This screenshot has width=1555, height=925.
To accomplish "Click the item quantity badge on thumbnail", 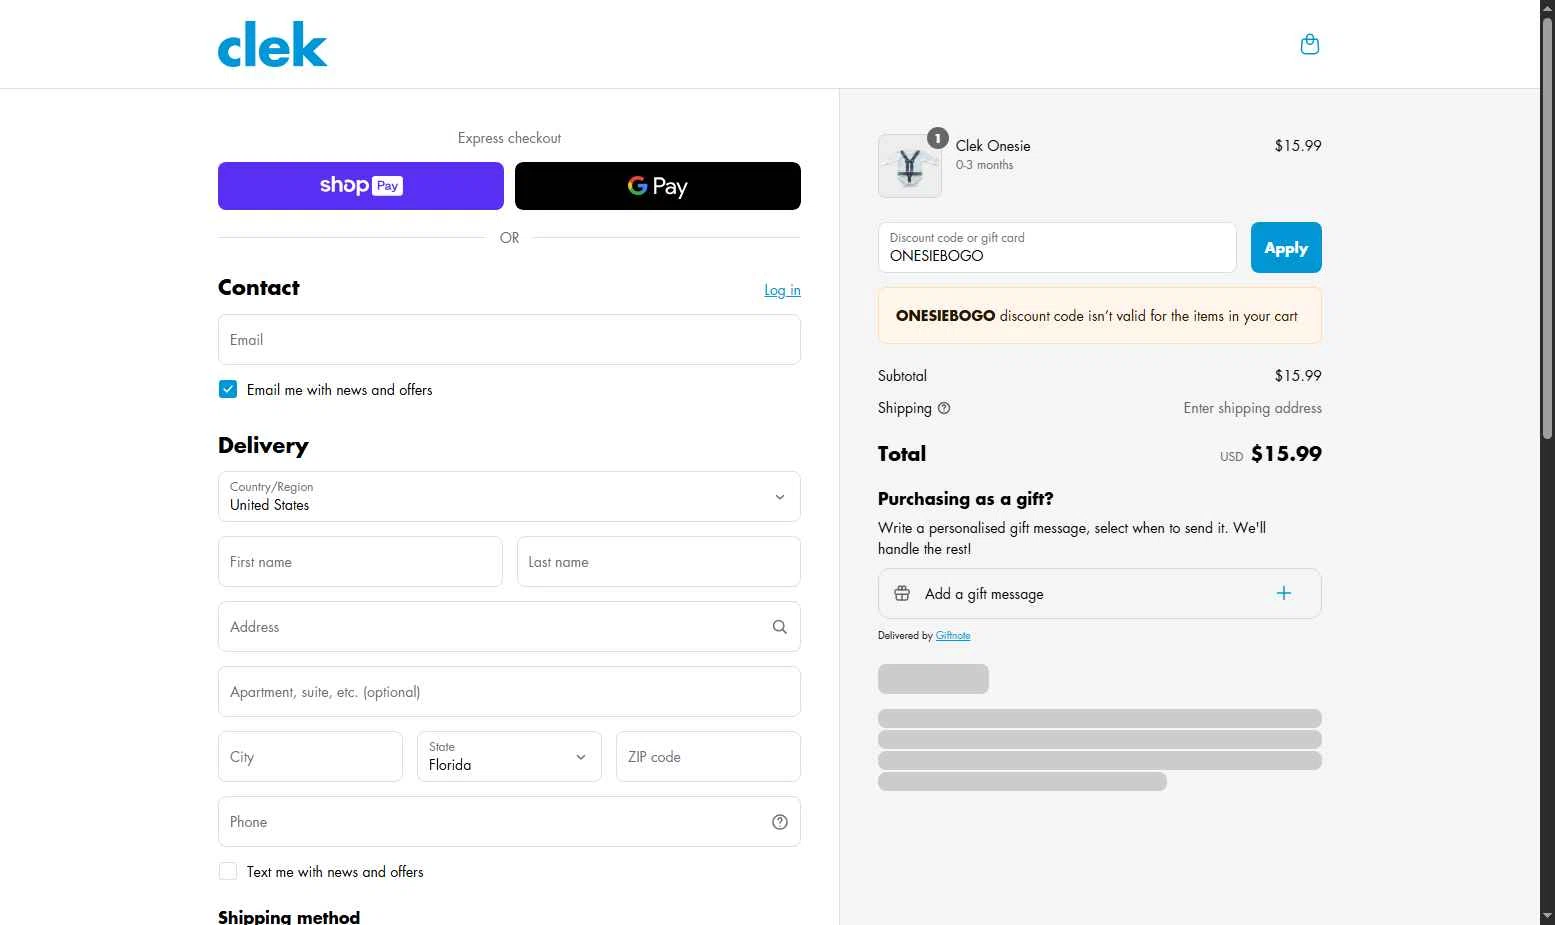I will pos(937,138).
